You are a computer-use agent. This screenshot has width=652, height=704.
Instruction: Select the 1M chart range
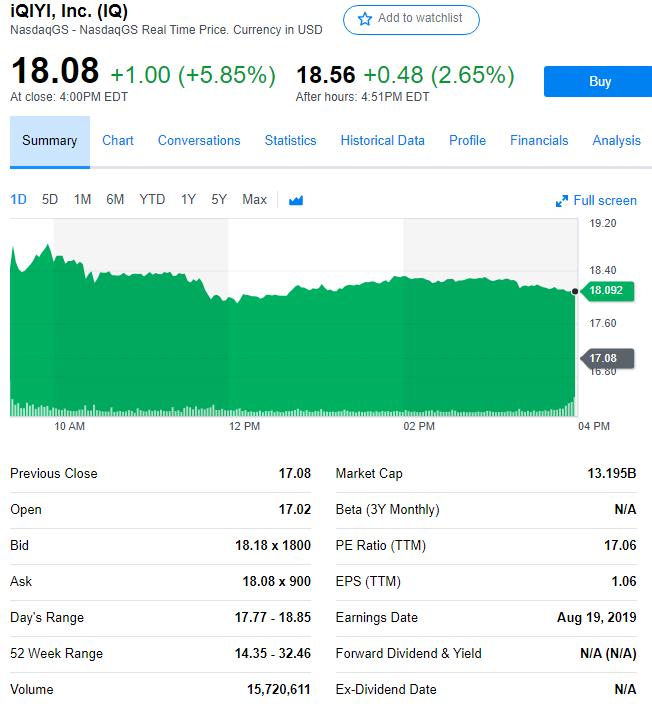pyautogui.click(x=83, y=199)
